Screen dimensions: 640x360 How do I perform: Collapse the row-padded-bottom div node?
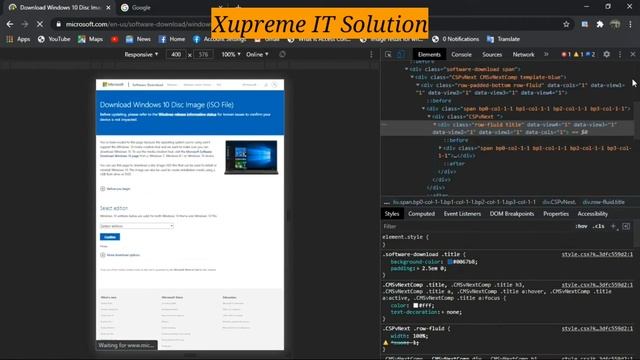(418, 85)
